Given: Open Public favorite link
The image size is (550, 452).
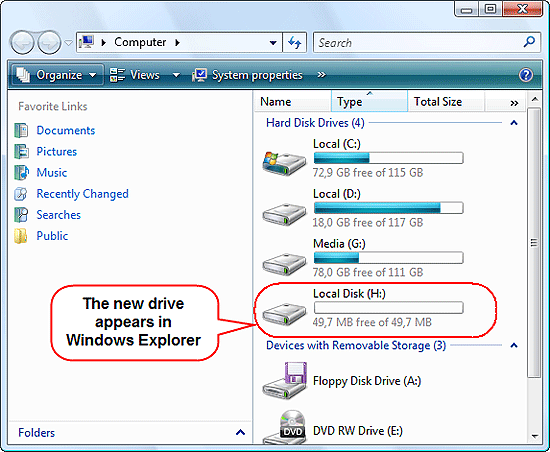Looking at the screenshot, I should 52,236.
